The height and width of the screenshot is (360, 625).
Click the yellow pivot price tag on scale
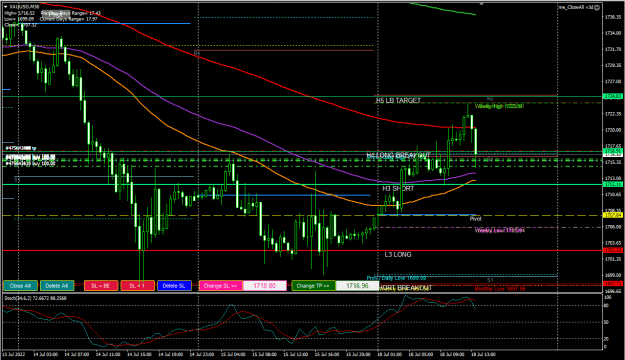[x=613, y=215]
